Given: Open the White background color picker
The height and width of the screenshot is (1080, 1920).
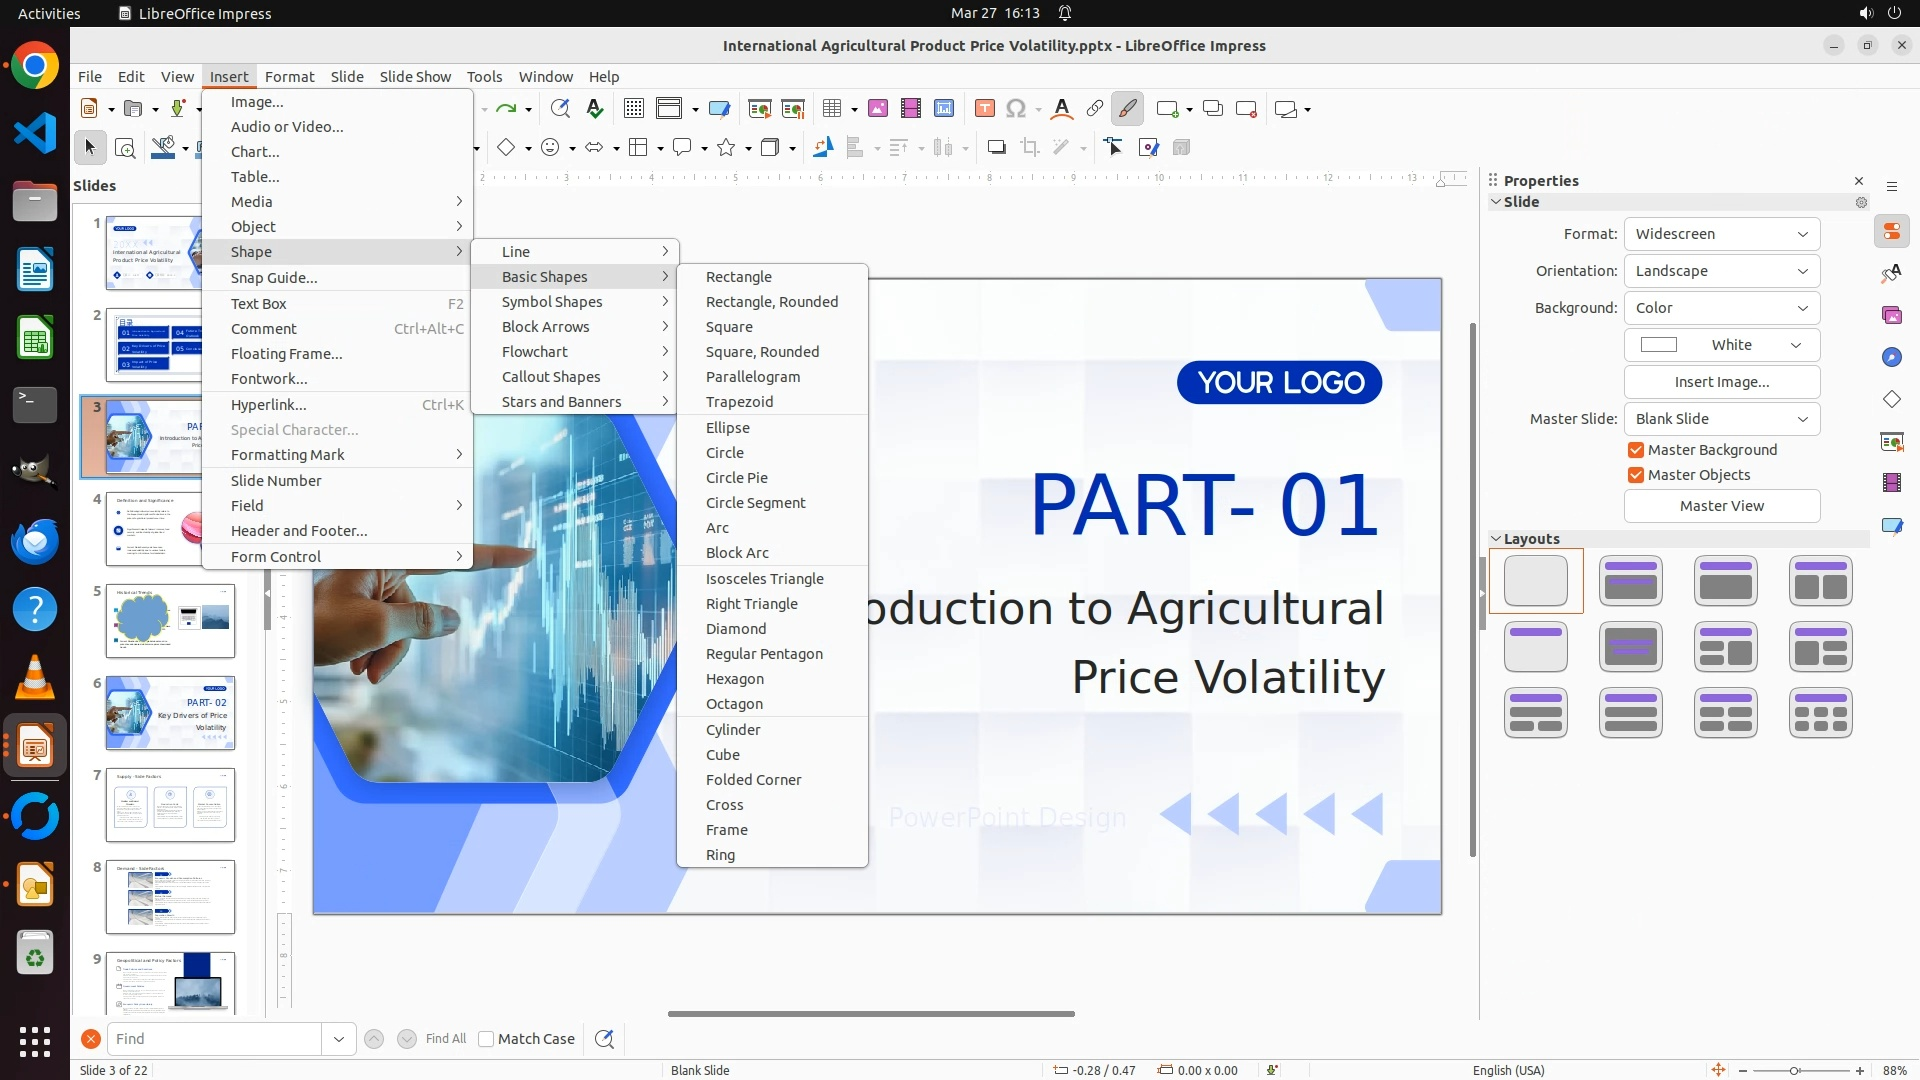Looking at the screenshot, I should coord(1721,345).
